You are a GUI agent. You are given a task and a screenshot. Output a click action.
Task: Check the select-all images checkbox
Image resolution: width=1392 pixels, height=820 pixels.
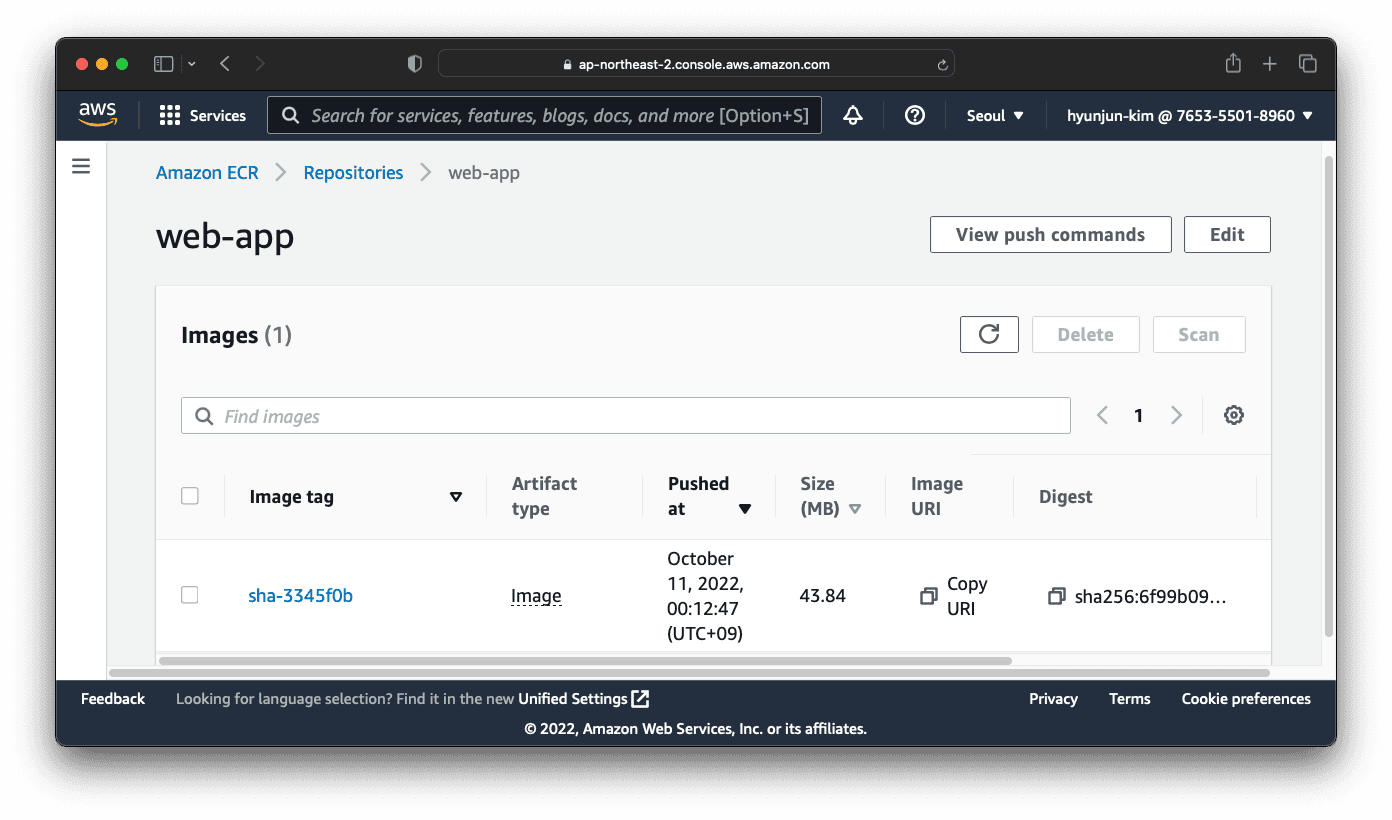click(189, 495)
